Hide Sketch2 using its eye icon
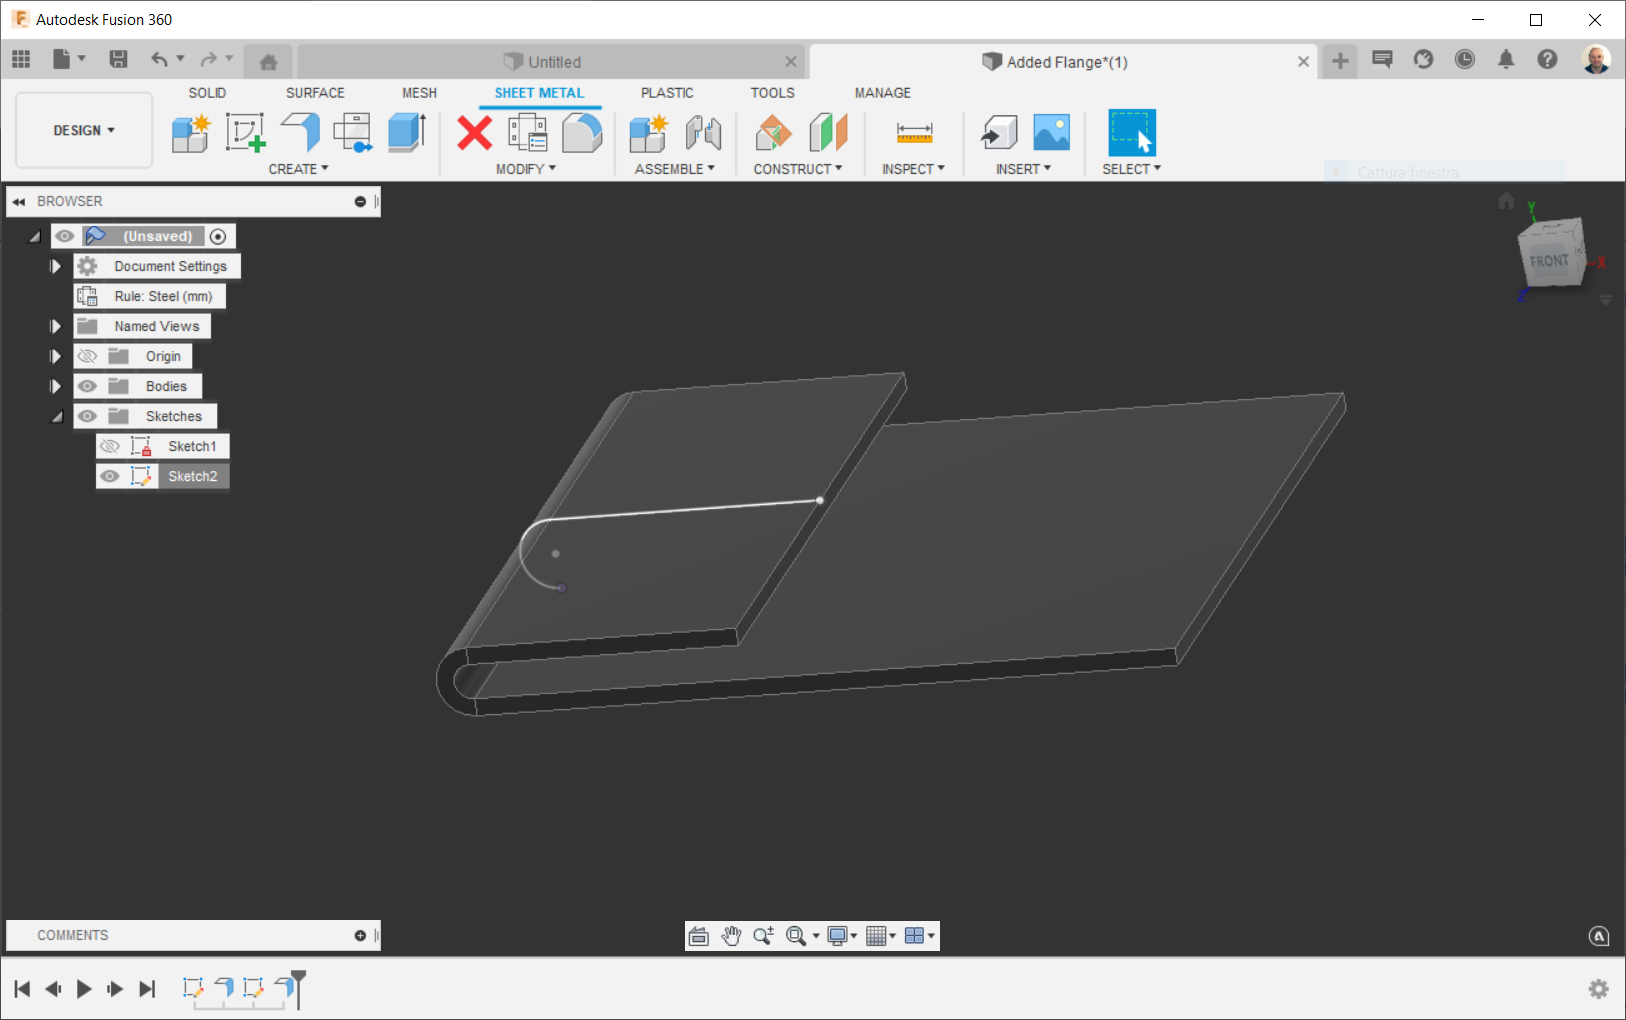This screenshot has height=1020, width=1626. click(x=110, y=476)
